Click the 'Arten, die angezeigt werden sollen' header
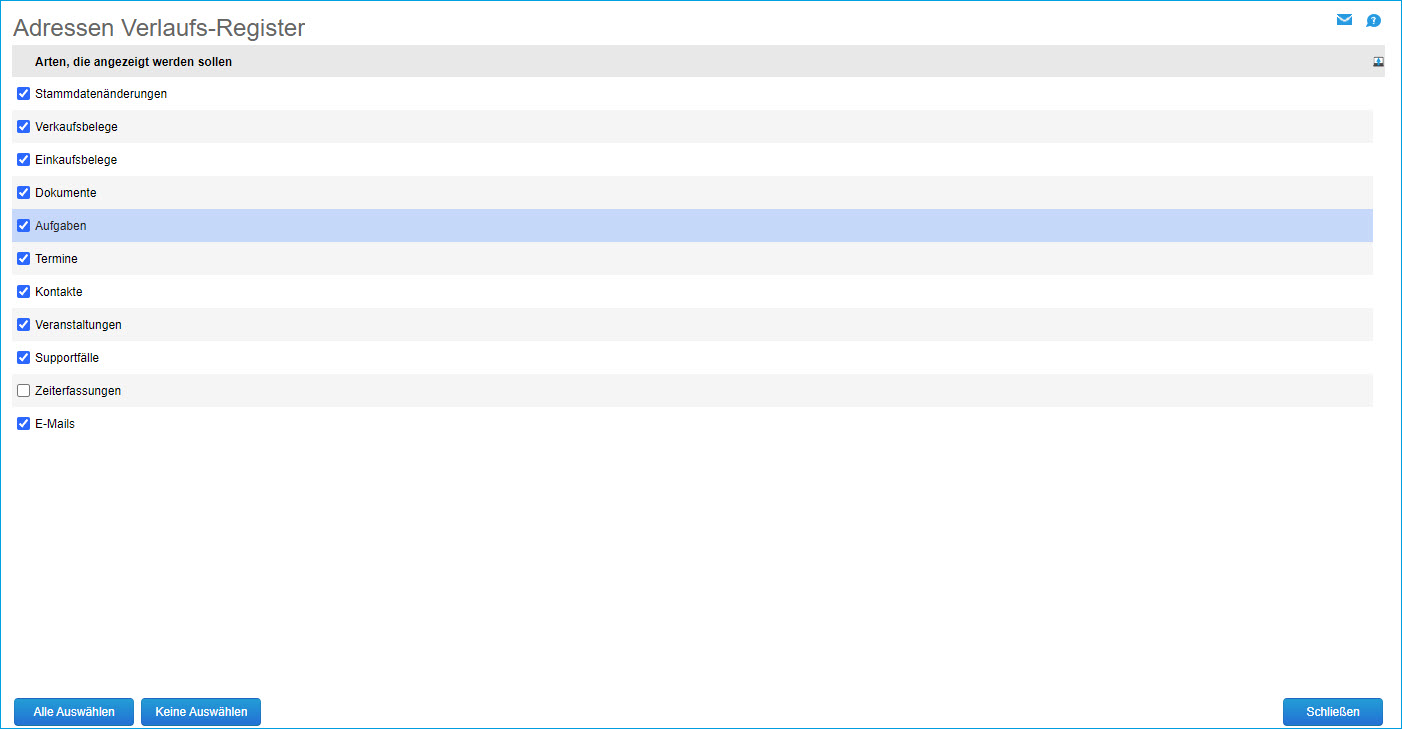Viewport: 1402px width, 729px height. tap(133, 62)
